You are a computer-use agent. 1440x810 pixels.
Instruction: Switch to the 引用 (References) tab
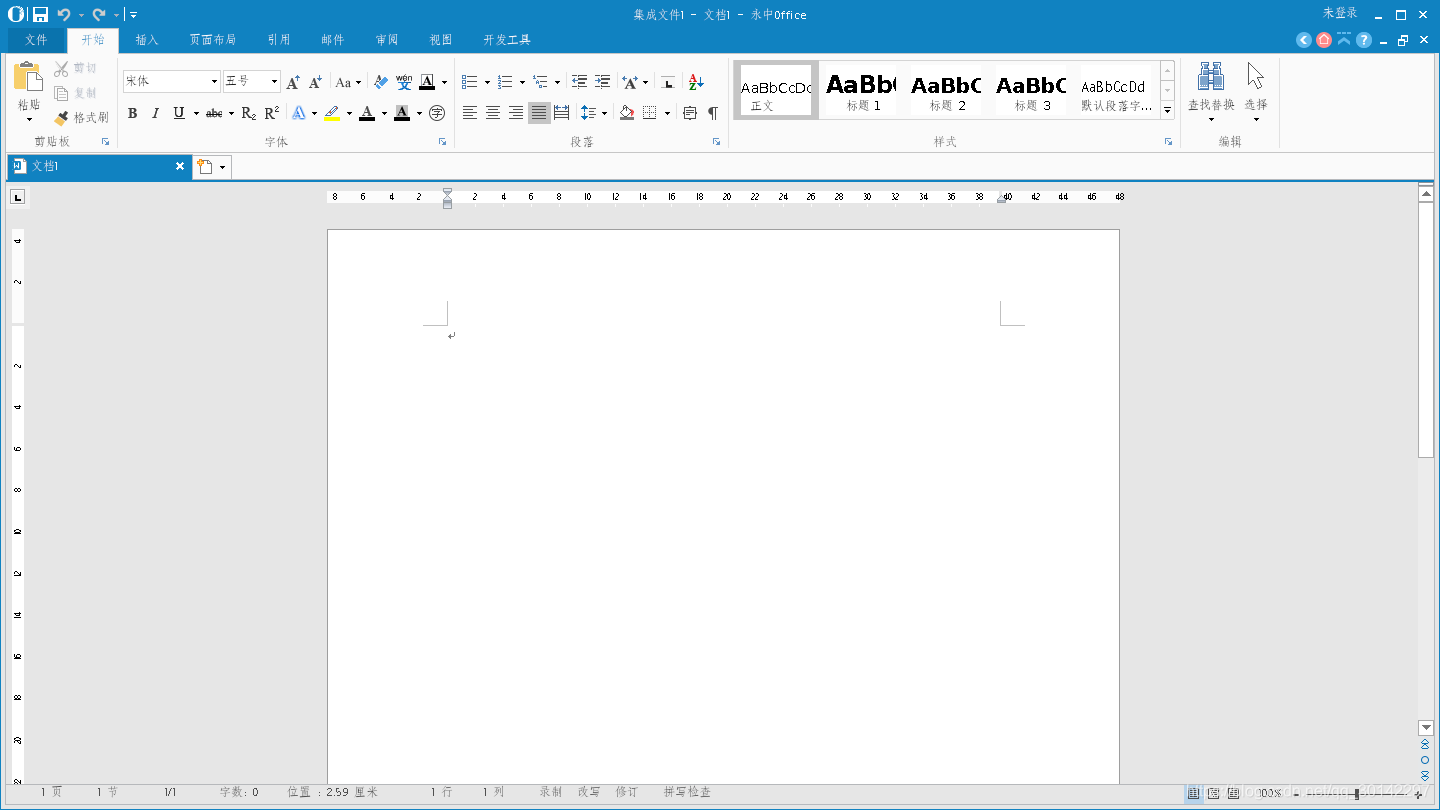click(x=279, y=40)
